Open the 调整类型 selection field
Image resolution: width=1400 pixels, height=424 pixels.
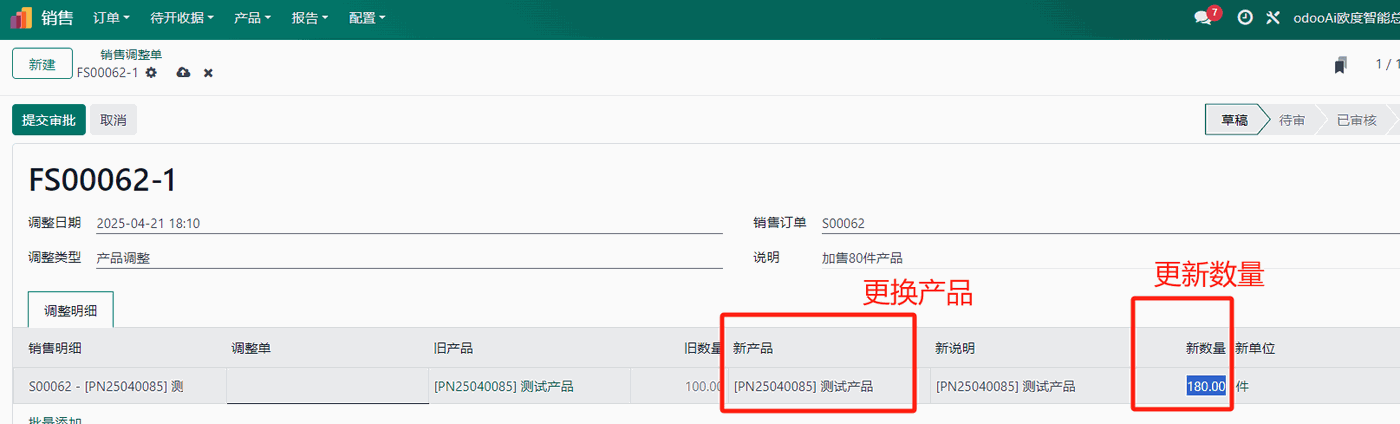click(409, 258)
